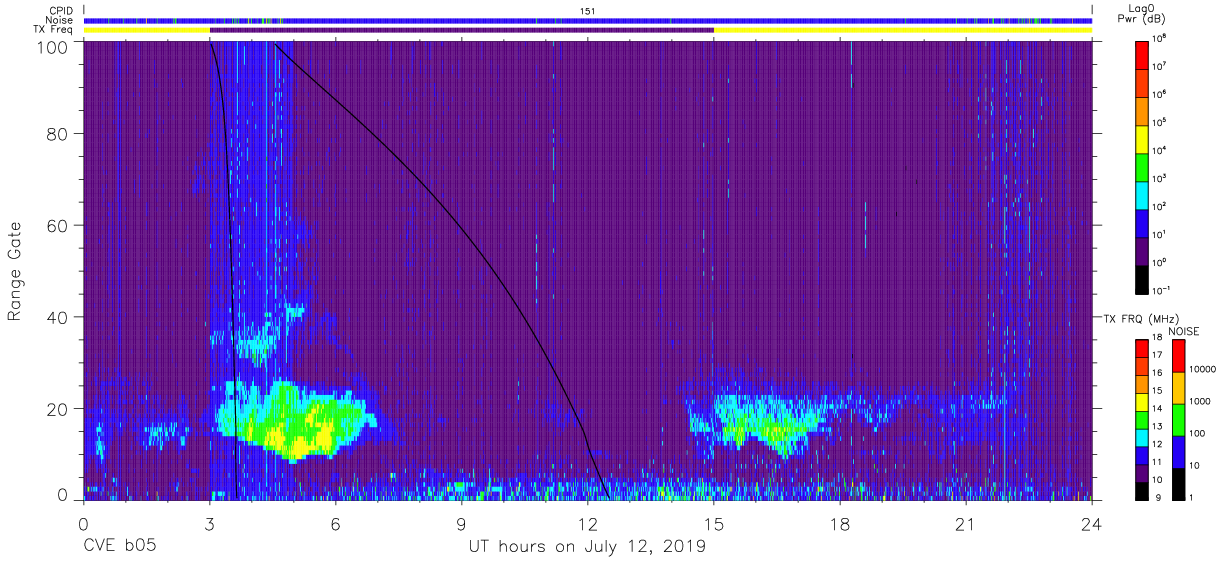
Task: Pick the blue segment of NOISE colorbar
Action: pos(1177,452)
